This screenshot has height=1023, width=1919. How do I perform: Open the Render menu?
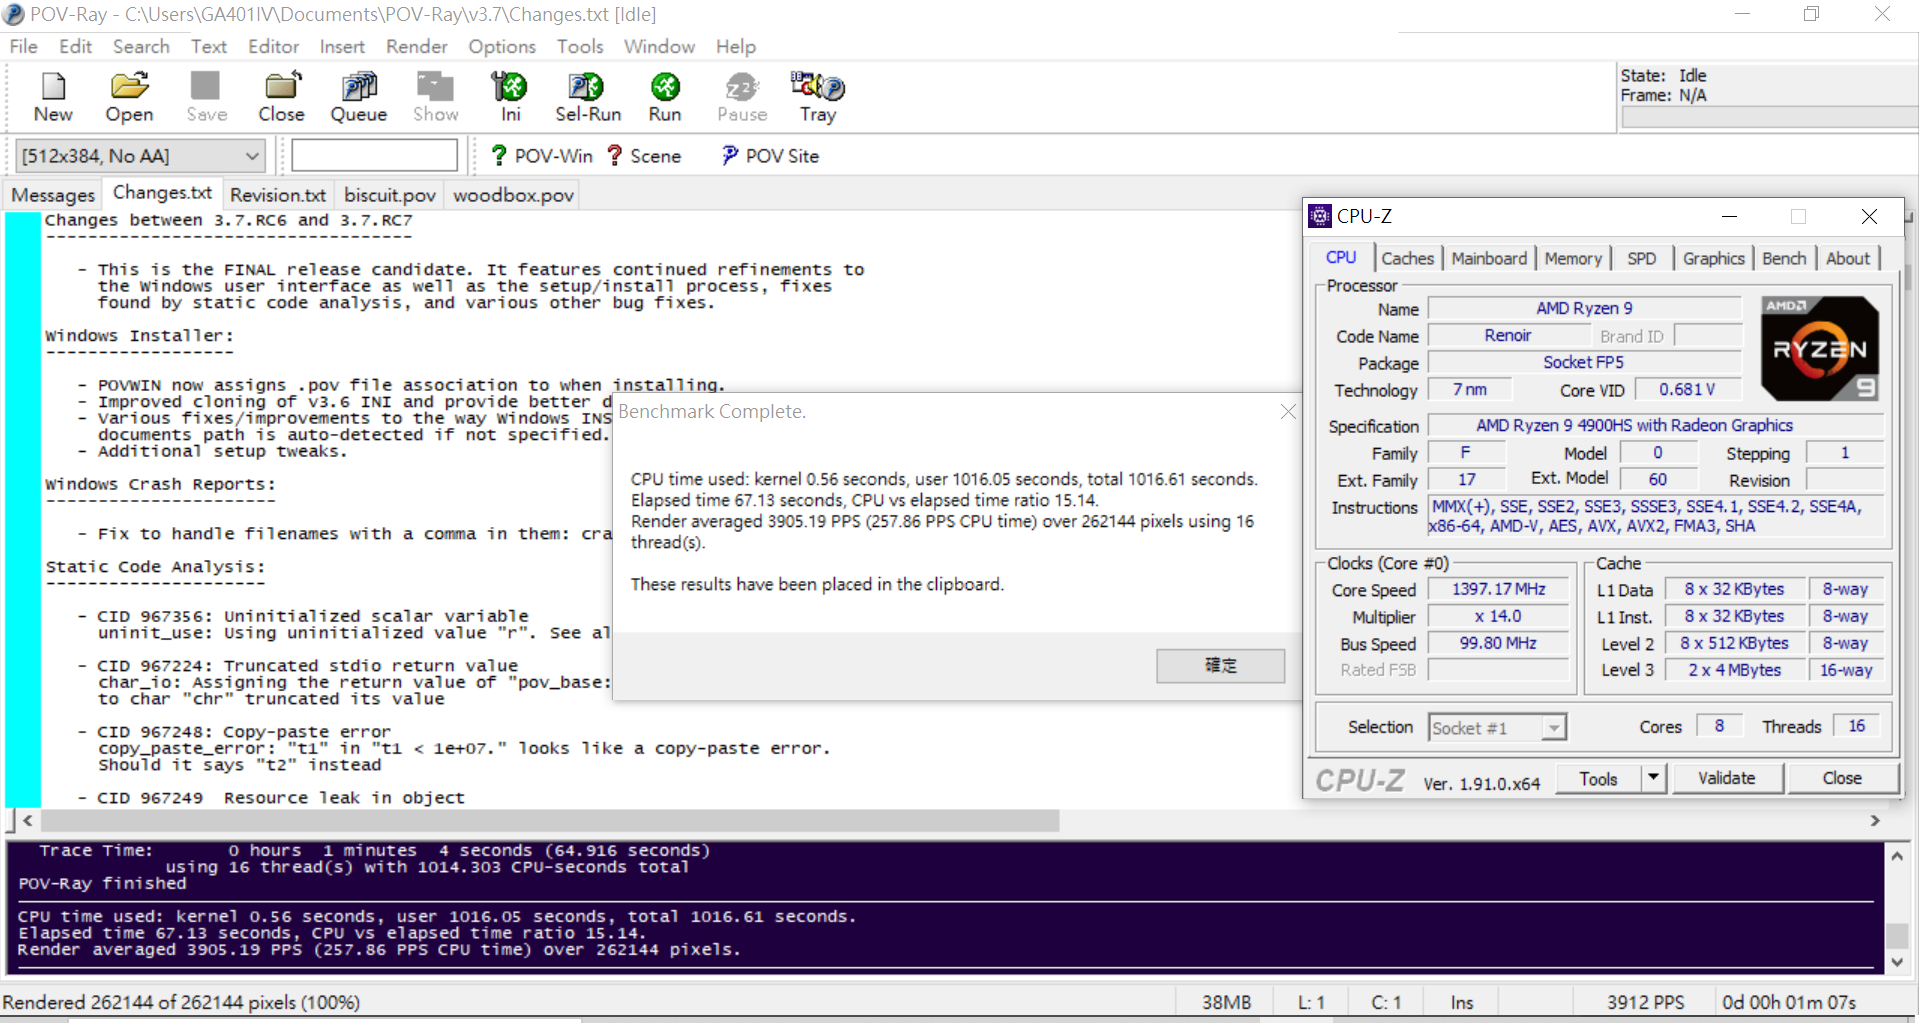pos(416,46)
